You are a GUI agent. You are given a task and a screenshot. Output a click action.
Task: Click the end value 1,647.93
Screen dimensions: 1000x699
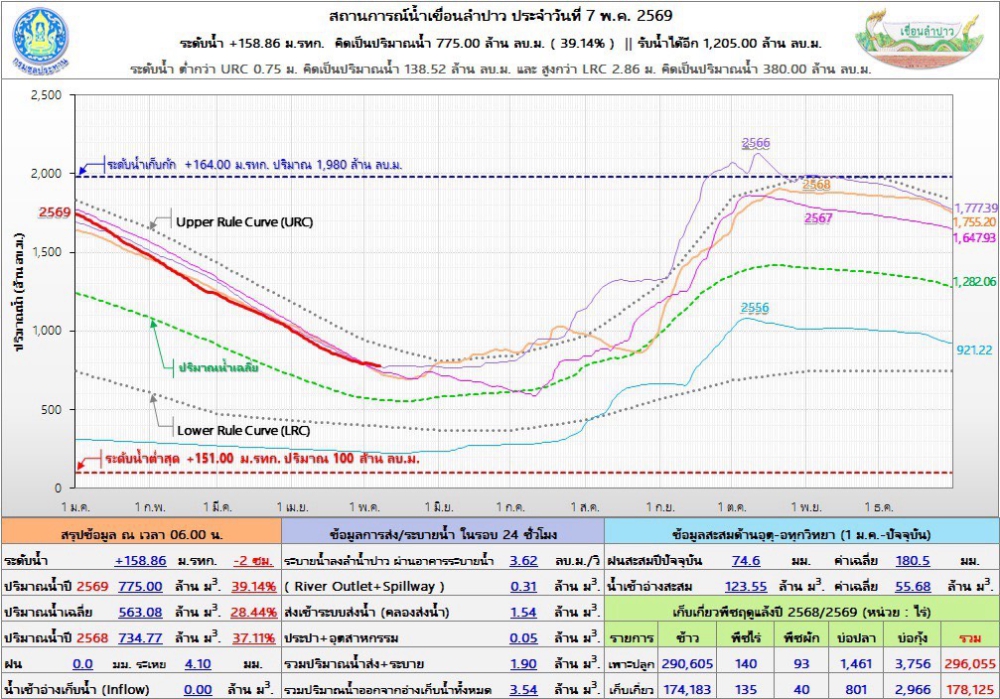tap(974, 238)
